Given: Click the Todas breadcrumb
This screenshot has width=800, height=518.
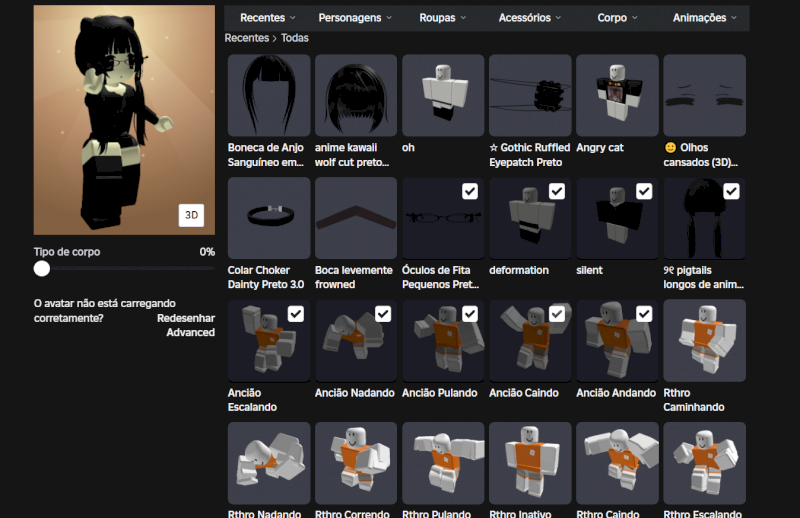Looking at the screenshot, I should coord(295,38).
